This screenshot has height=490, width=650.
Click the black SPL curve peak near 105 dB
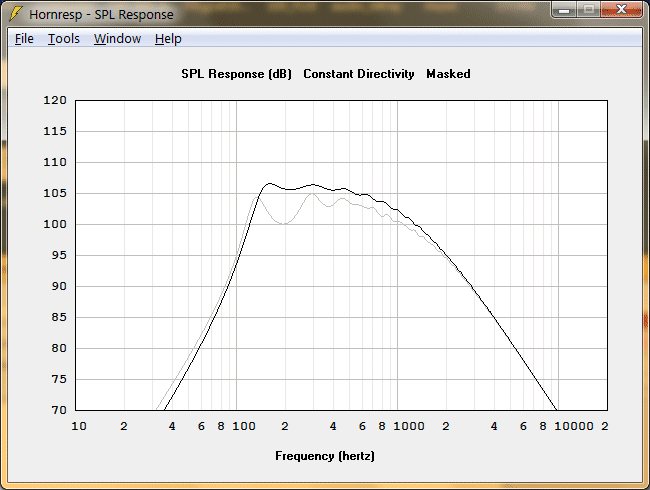pyautogui.click(x=269, y=183)
